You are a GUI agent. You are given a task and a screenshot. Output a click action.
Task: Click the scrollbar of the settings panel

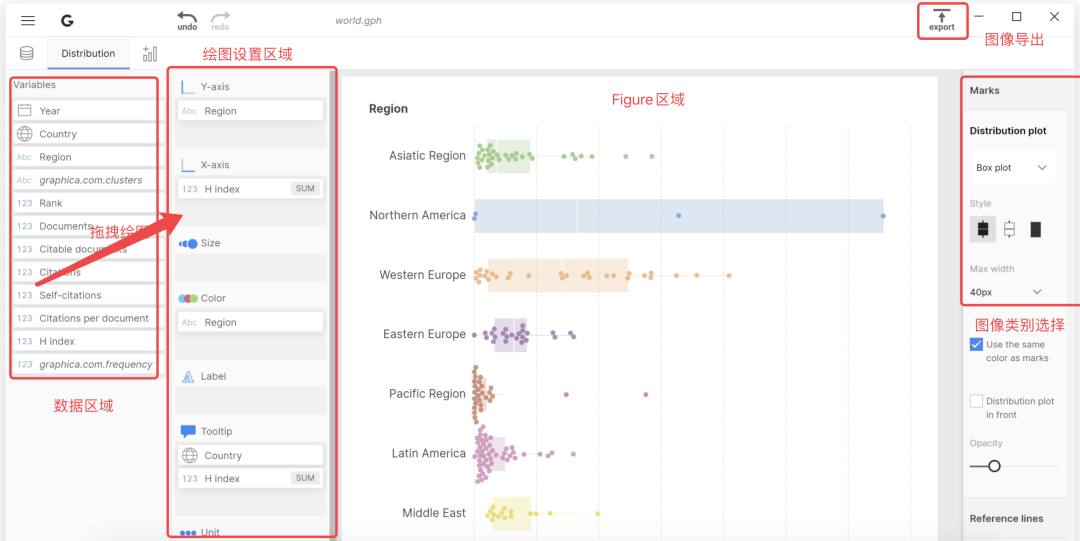[333, 303]
